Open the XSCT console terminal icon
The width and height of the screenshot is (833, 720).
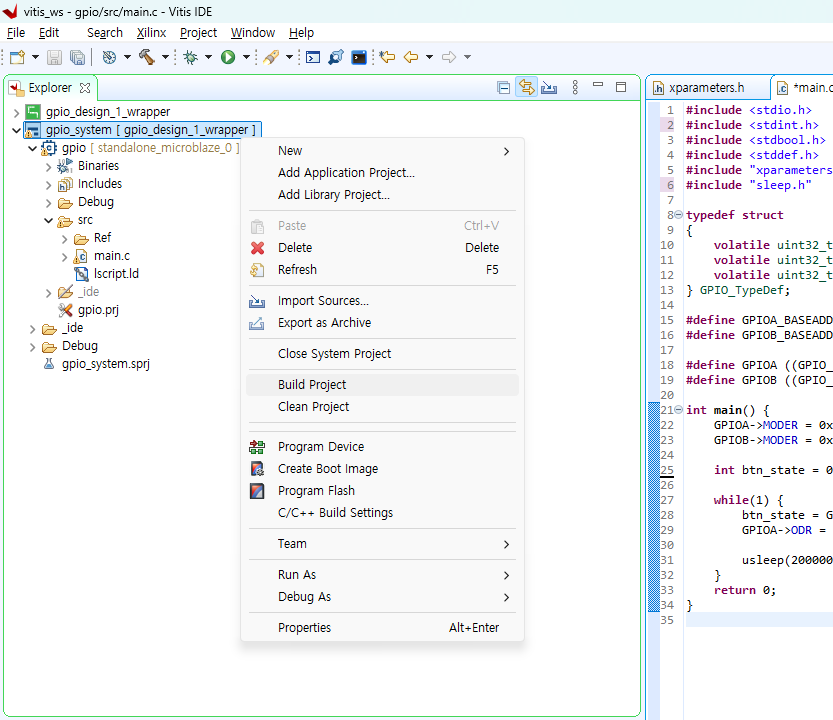tap(359, 57)
